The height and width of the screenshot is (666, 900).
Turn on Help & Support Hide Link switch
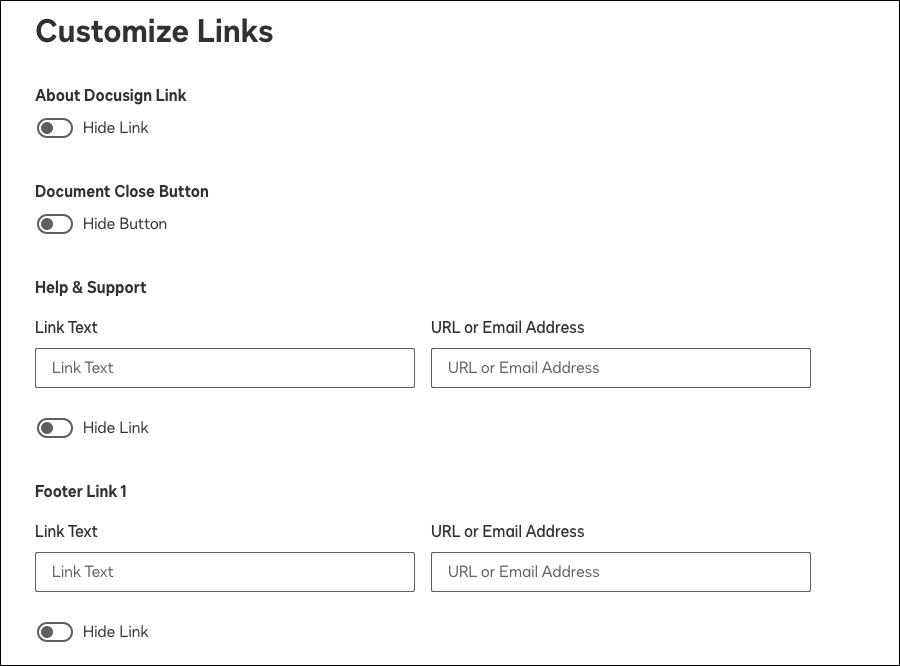(x=55, y=428)
